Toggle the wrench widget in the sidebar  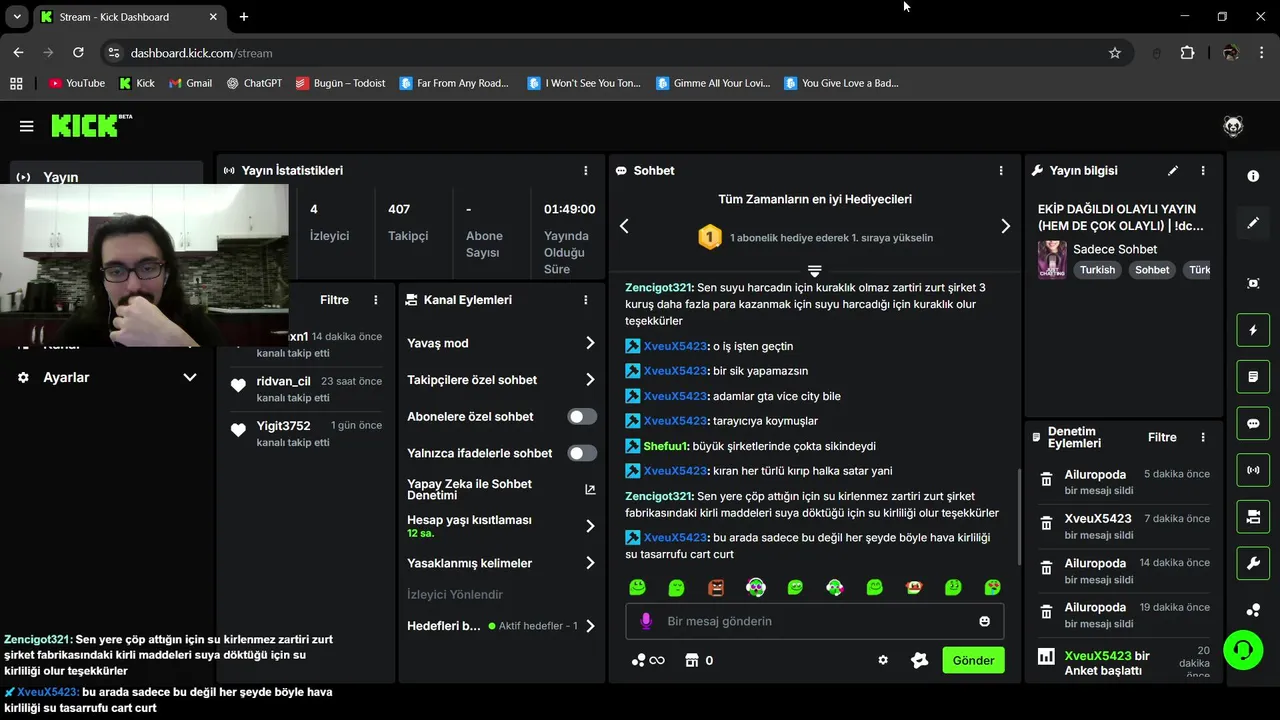tap(1253, 563)
